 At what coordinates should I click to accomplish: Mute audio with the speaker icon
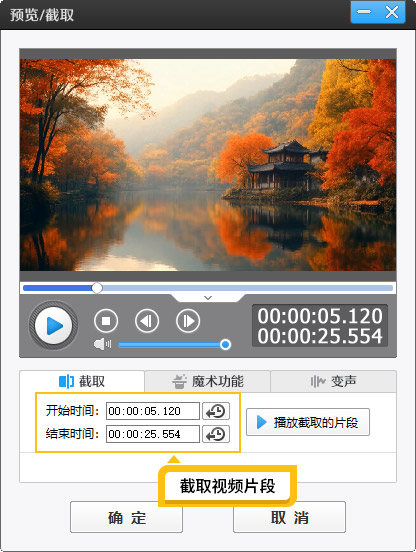102,344
